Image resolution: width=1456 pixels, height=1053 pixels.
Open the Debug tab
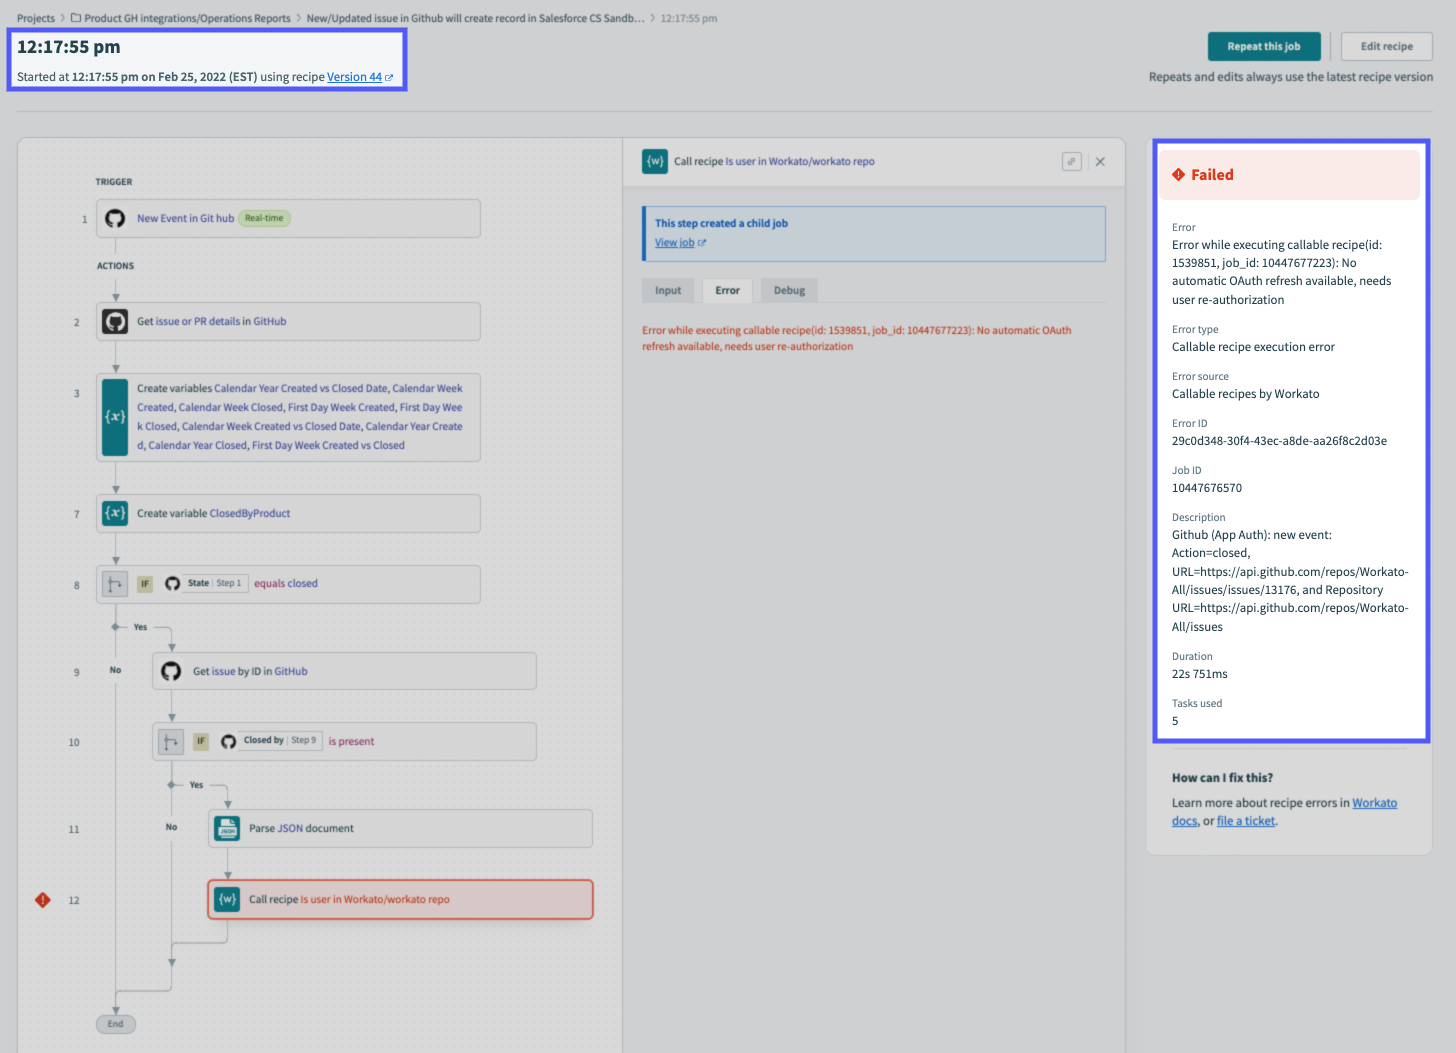(x=788, y=290)
